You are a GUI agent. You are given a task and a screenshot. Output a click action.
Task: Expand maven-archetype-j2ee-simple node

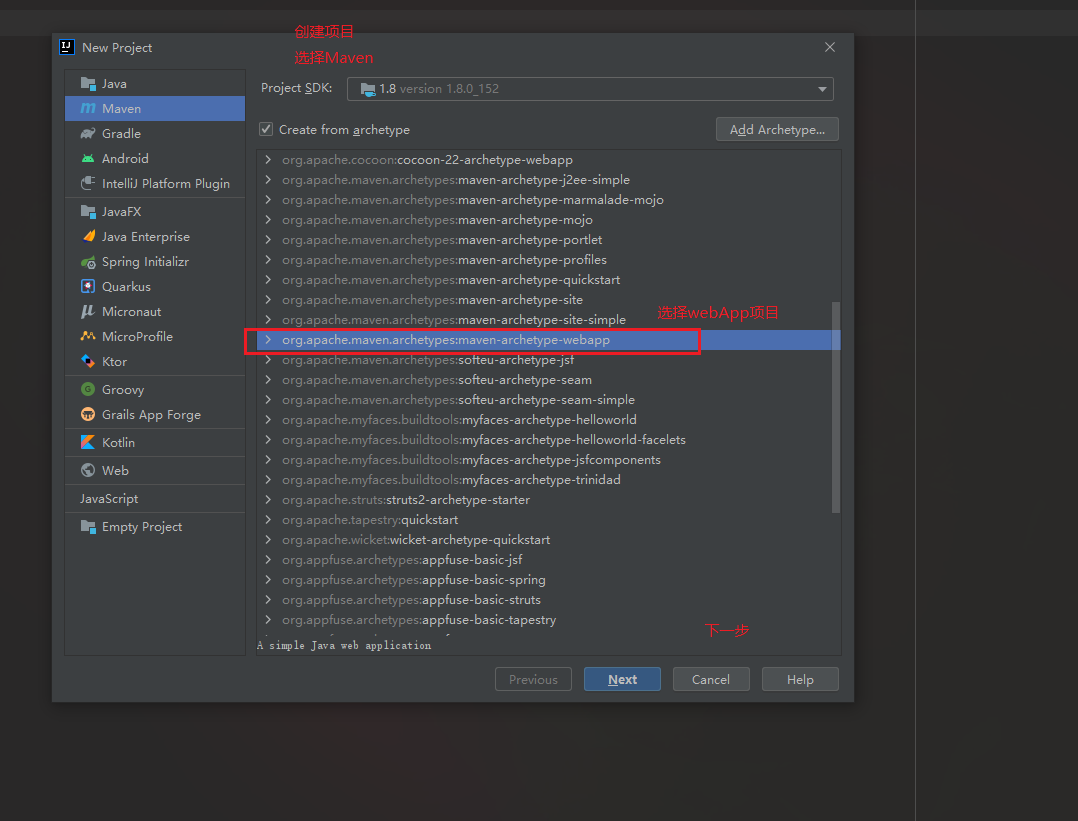coord(268,179)
